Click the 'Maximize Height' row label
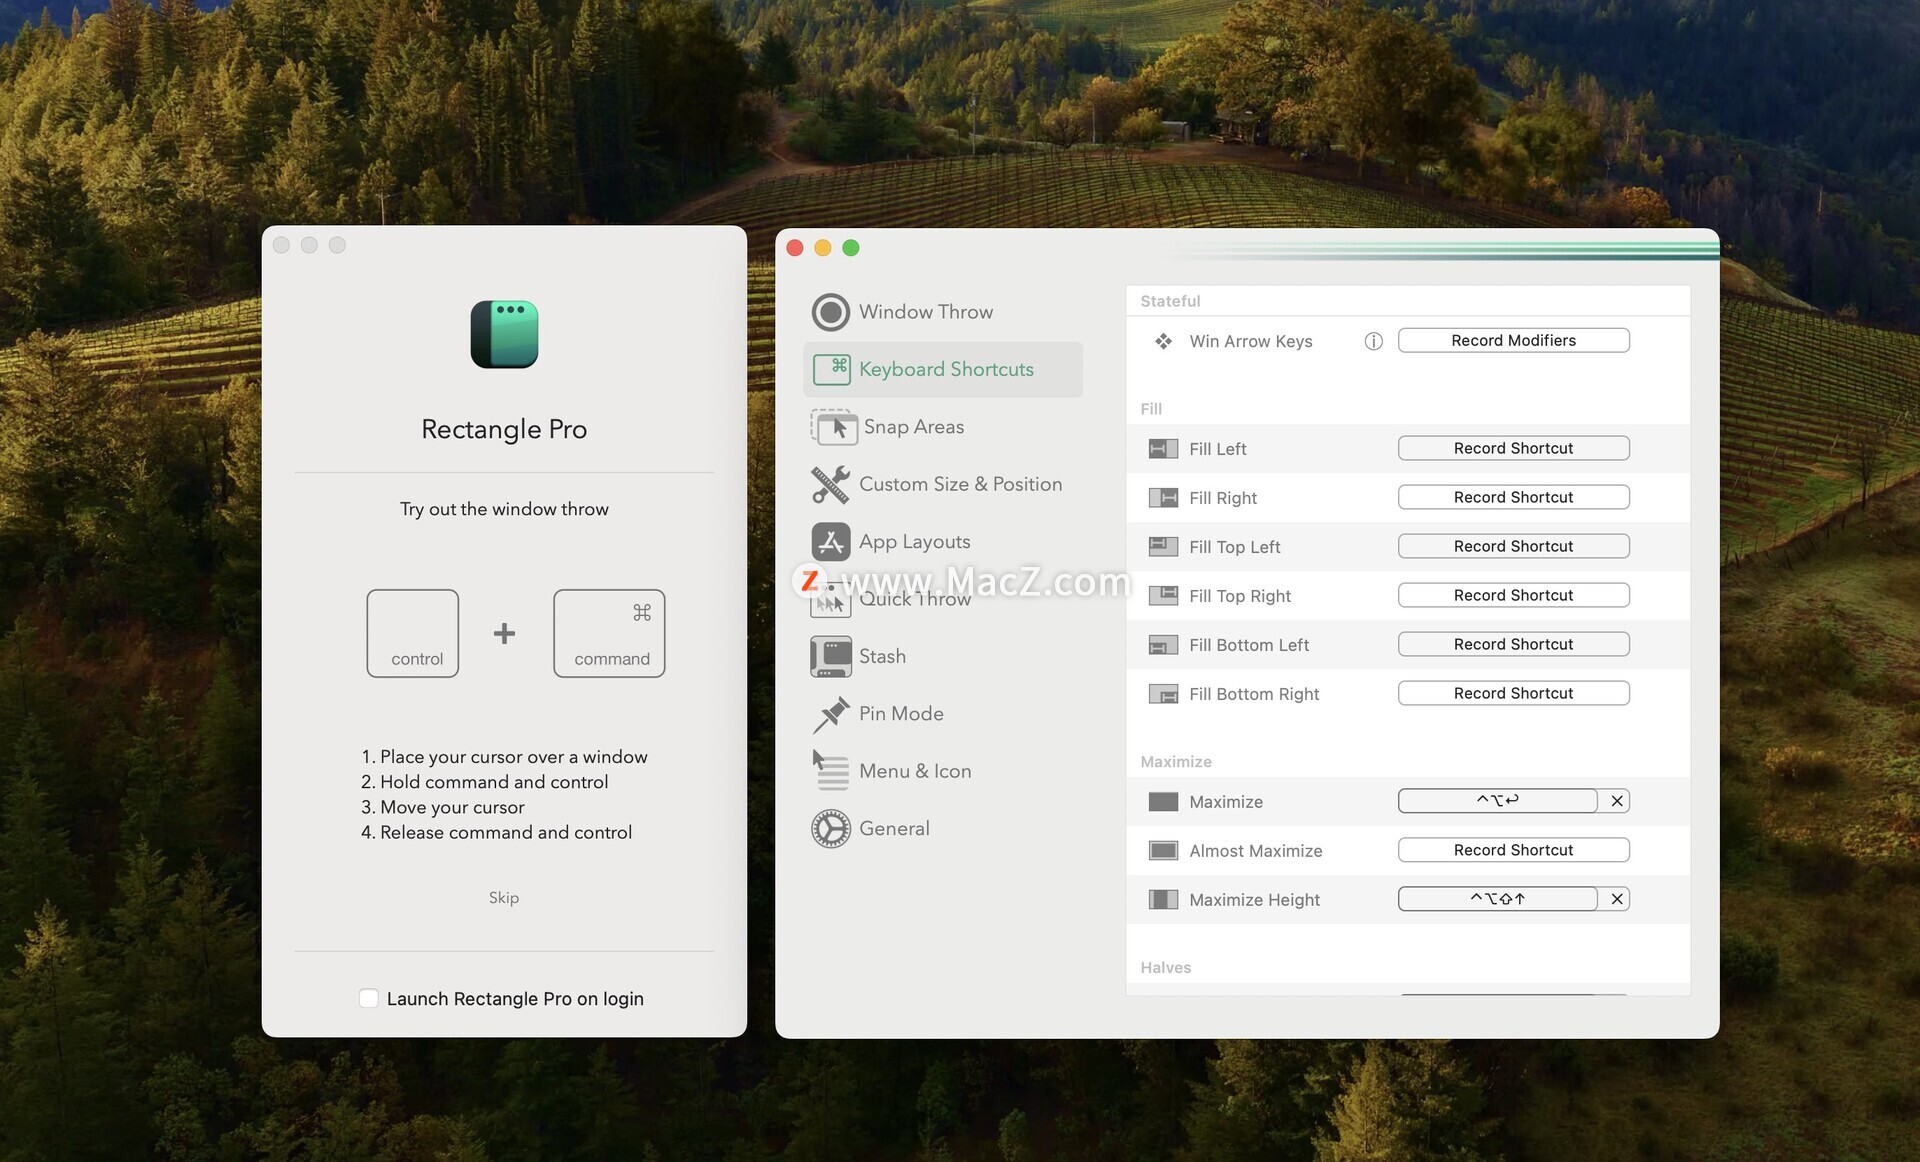 1255,900
